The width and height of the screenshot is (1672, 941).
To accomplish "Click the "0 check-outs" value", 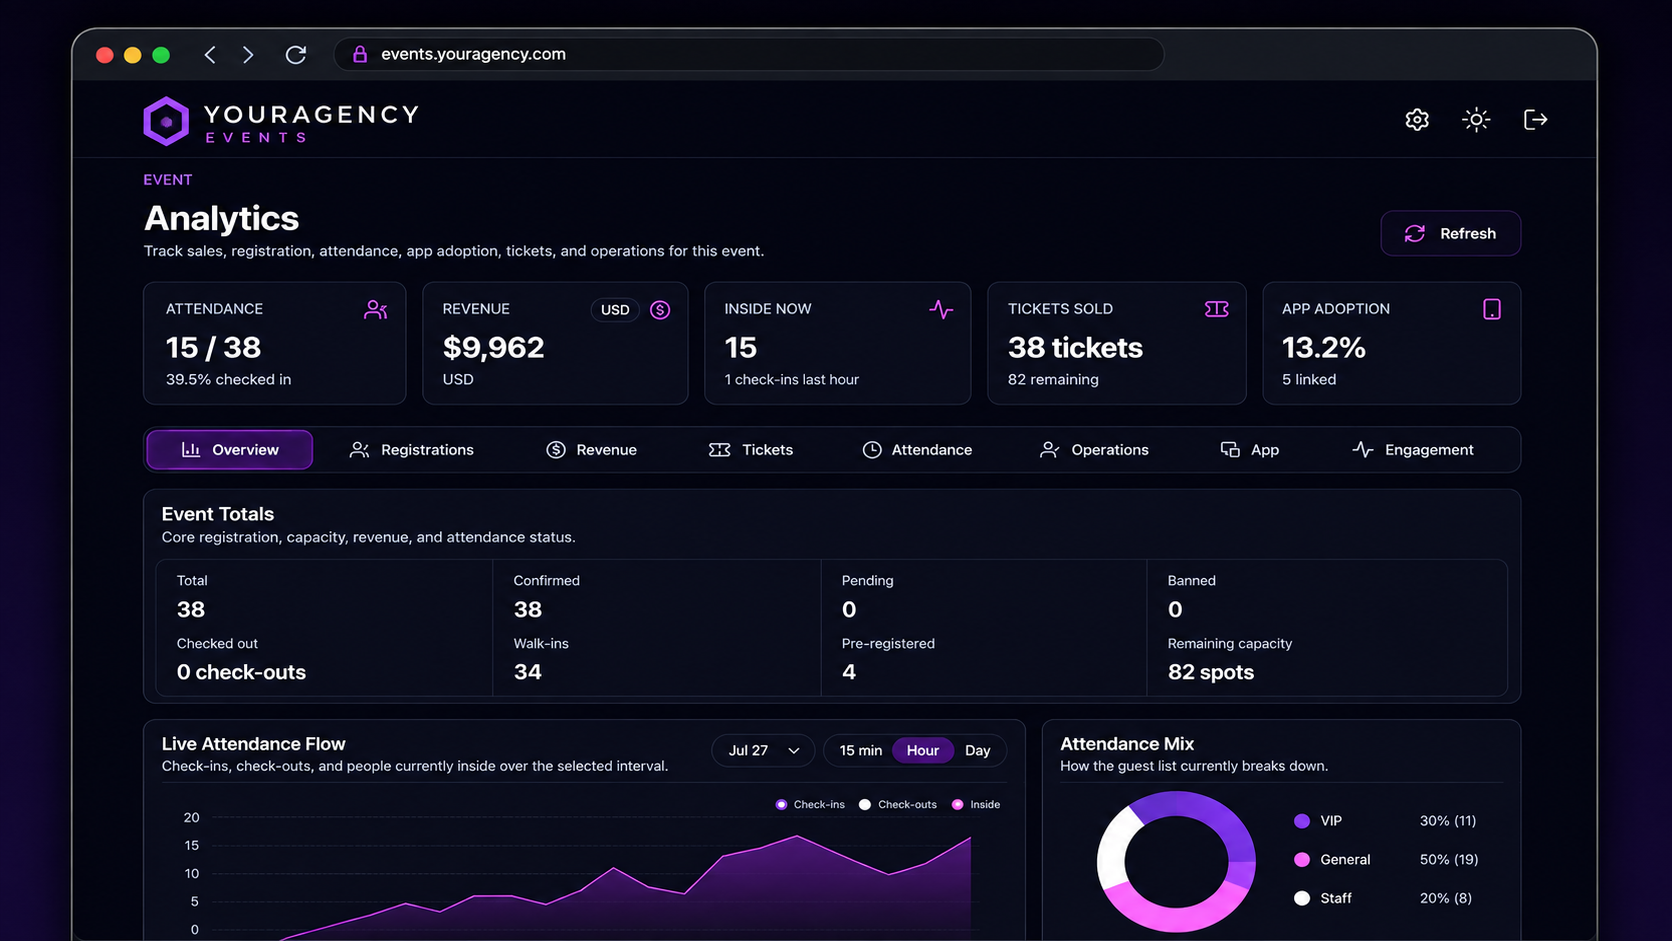I will (x=241, y=672).
